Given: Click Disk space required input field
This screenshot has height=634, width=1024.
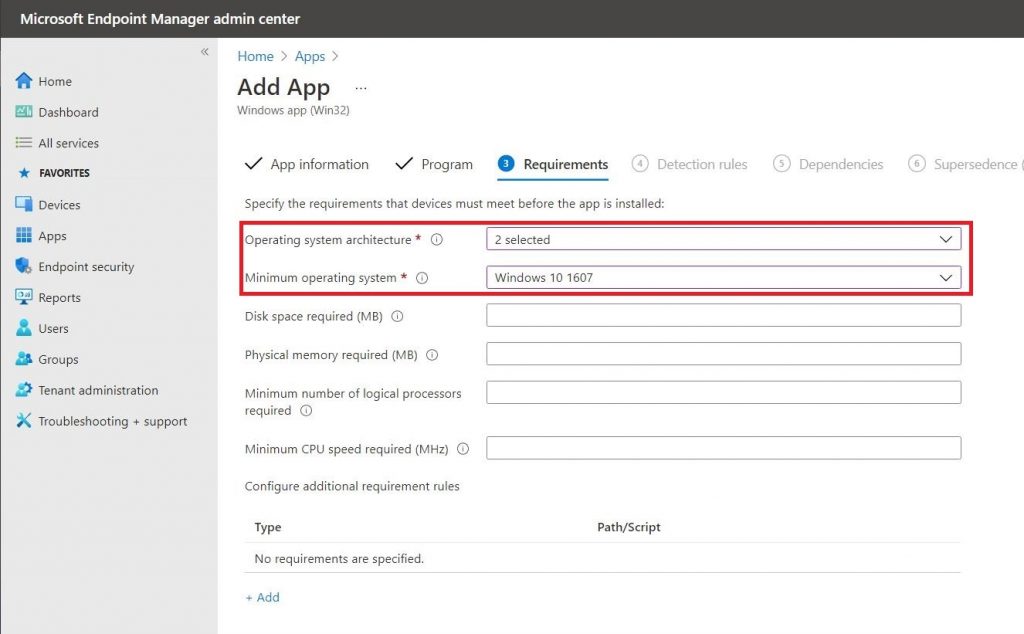Looking at the screenshot, I should (724, 315).
